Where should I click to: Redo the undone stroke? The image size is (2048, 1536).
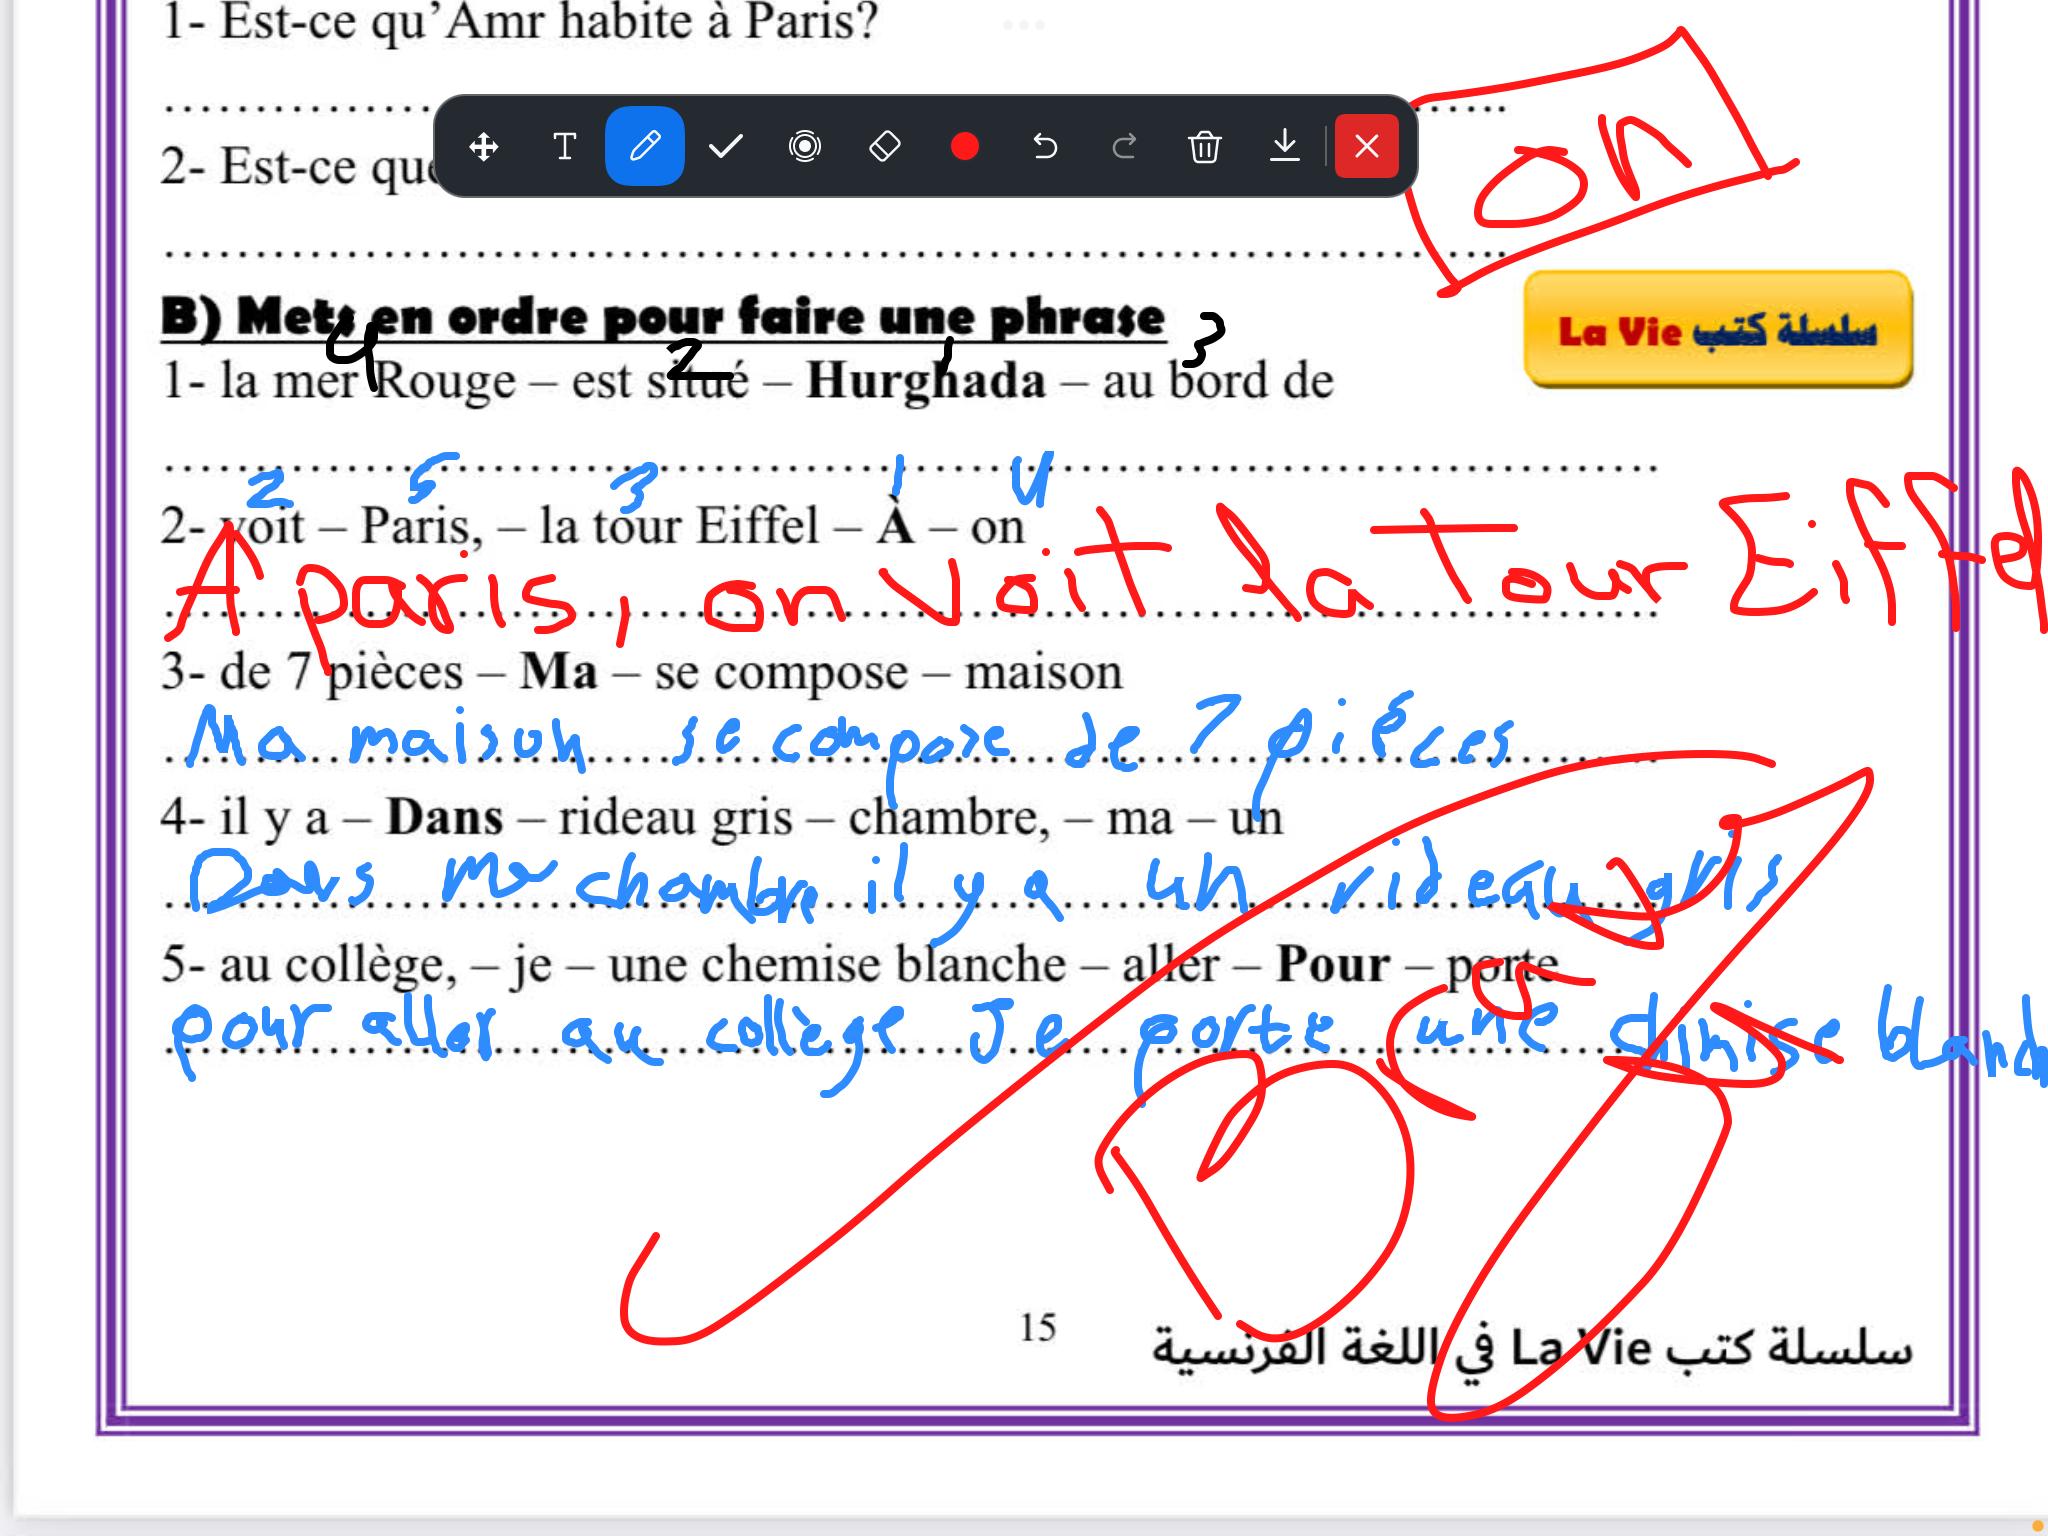coord(1125,147)
